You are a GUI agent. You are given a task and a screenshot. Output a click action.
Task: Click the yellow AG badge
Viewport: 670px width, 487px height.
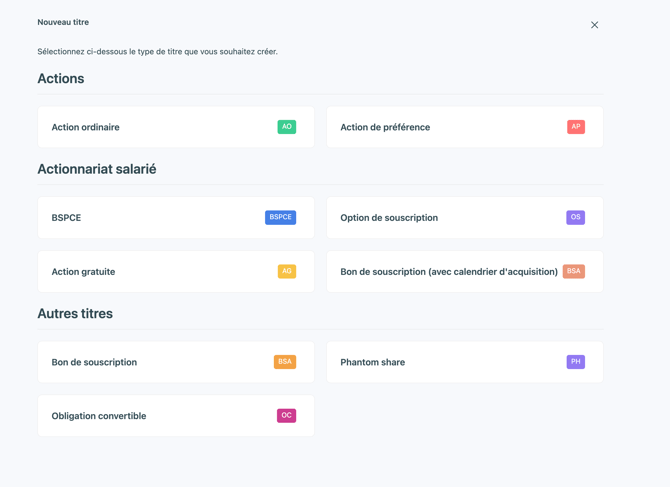click(287, 271)
